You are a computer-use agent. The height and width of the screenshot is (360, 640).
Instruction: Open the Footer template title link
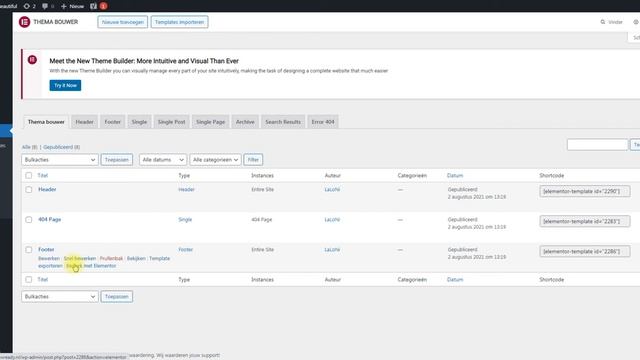point(46,249)
